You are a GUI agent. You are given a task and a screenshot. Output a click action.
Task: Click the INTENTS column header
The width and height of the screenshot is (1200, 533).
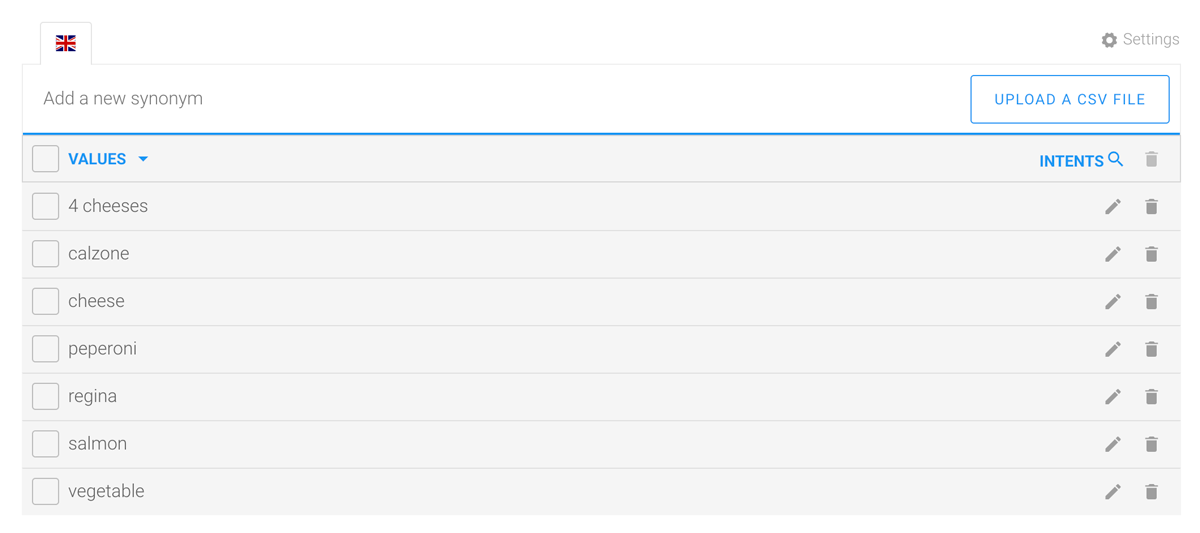(x=1071, y=161)
